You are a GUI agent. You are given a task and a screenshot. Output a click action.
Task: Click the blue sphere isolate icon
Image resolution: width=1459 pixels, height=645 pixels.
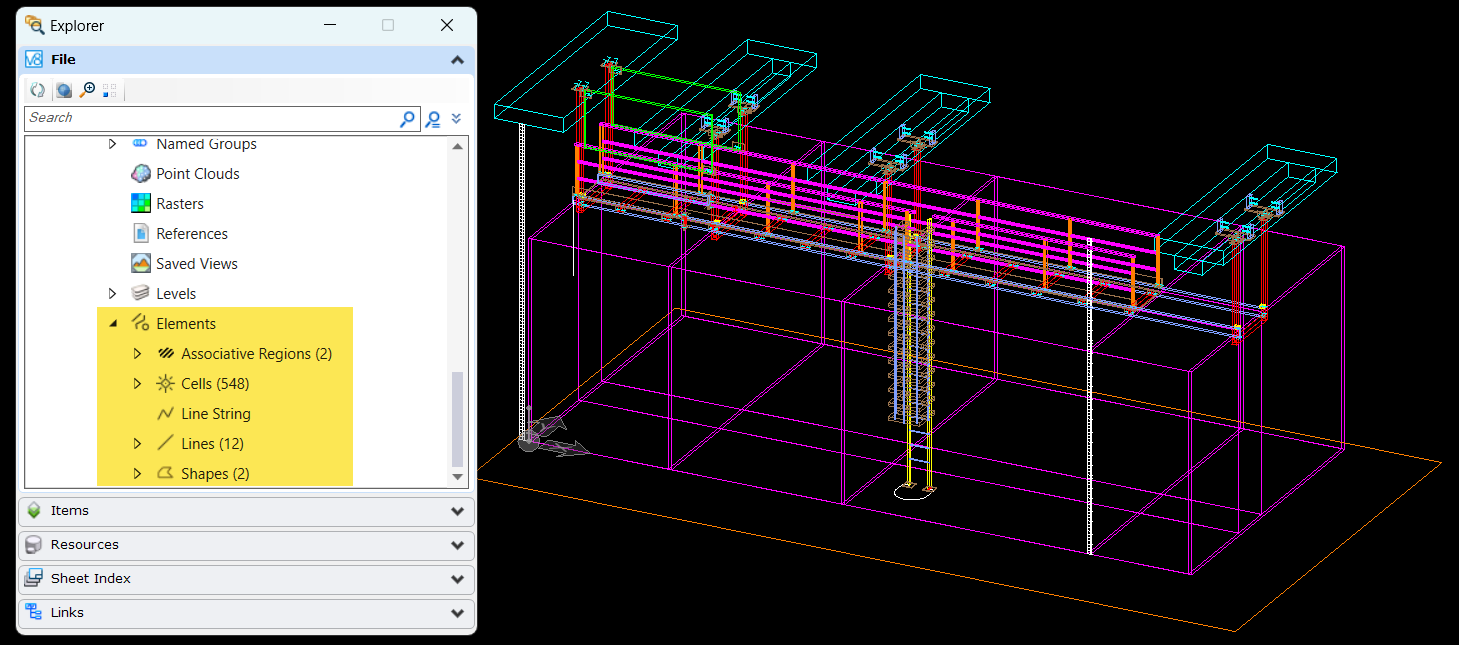pyautogui.click(x=63, y=90)
